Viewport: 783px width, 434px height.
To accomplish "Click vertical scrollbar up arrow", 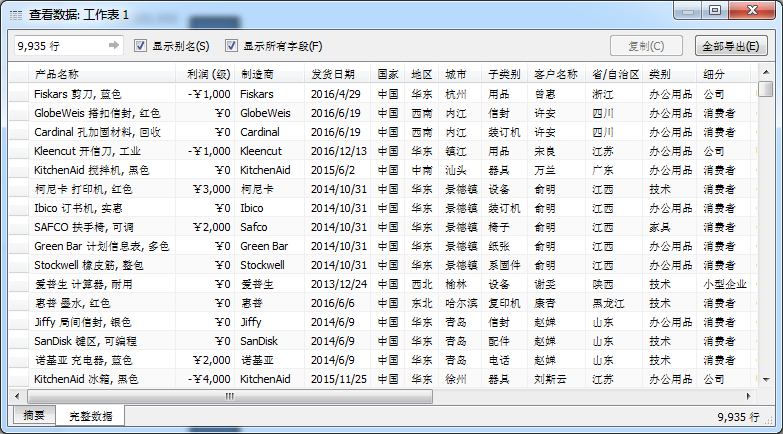I will pos(766,72).
